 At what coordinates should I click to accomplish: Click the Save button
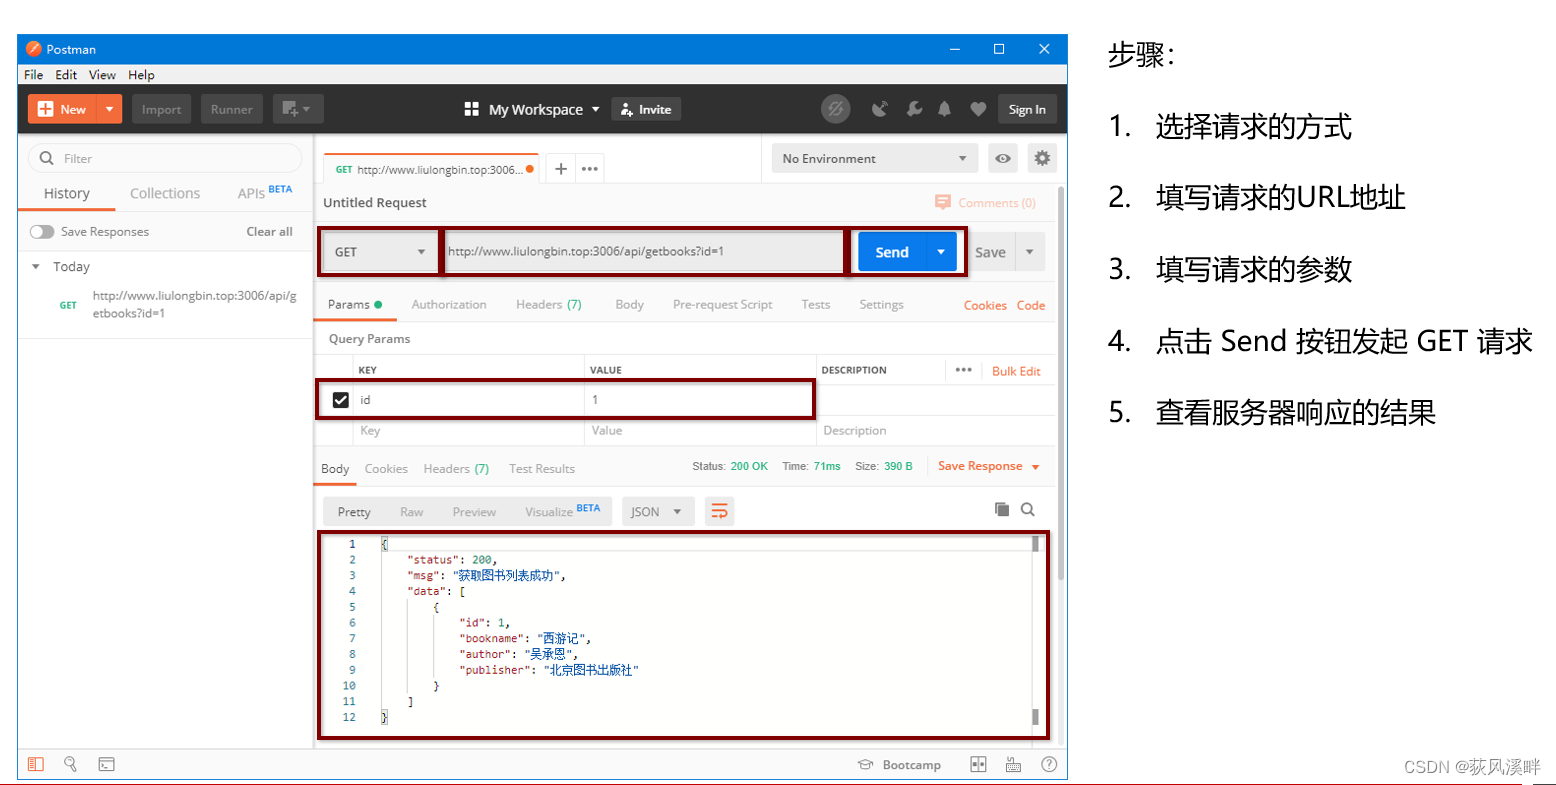coord(990,252)
